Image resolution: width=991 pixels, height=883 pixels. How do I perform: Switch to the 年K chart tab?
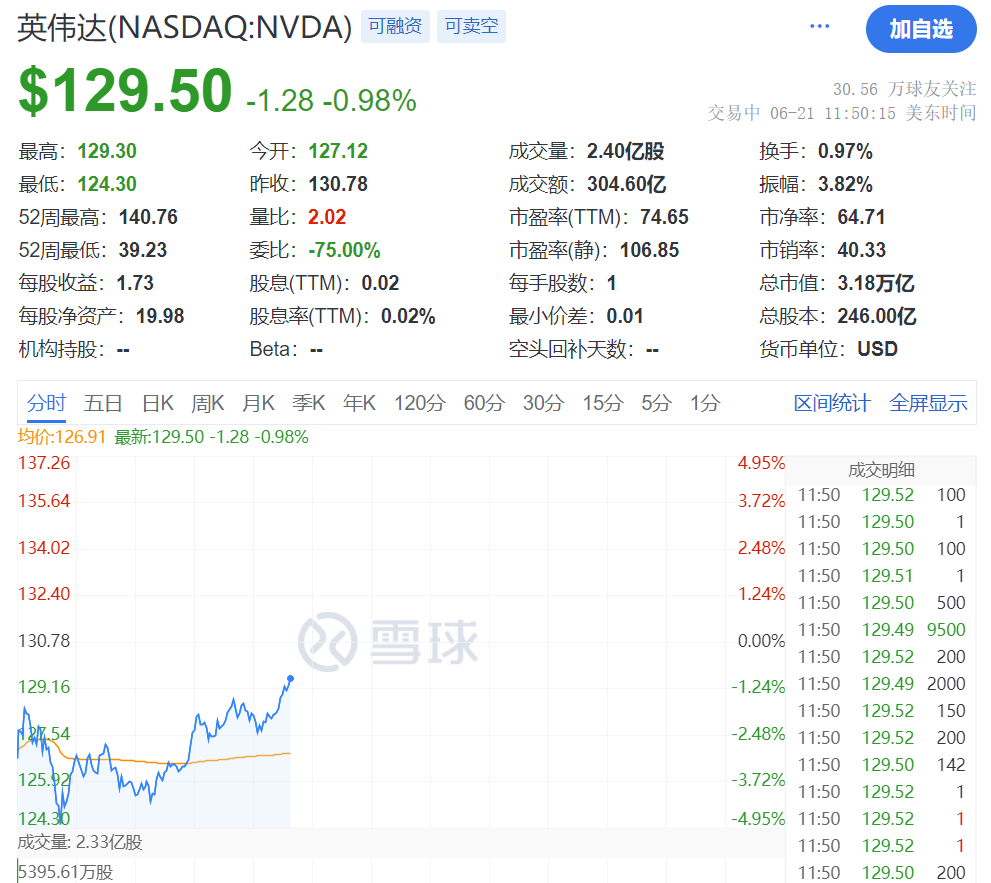pos(359,403)
